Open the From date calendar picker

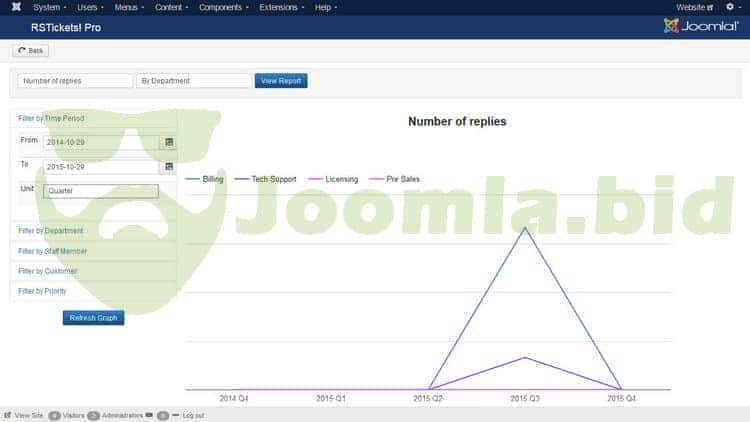[168, 142]
